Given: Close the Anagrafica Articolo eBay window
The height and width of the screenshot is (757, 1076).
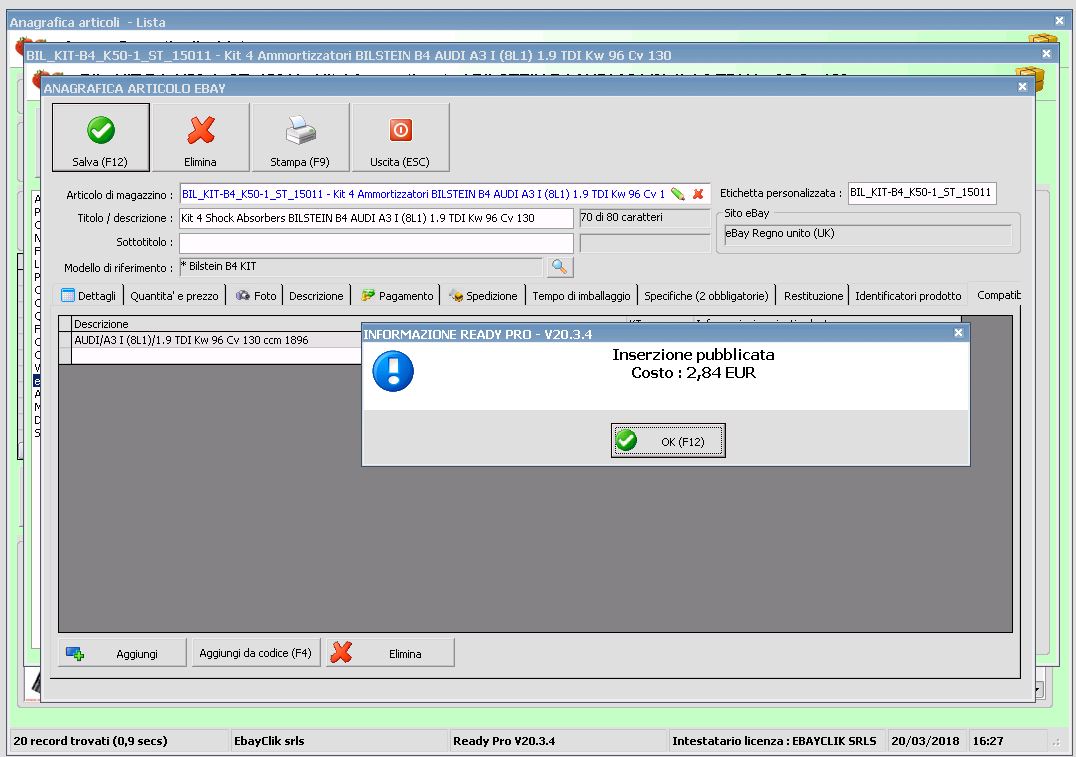Looking at the screenshot, I should point(1022,86).
